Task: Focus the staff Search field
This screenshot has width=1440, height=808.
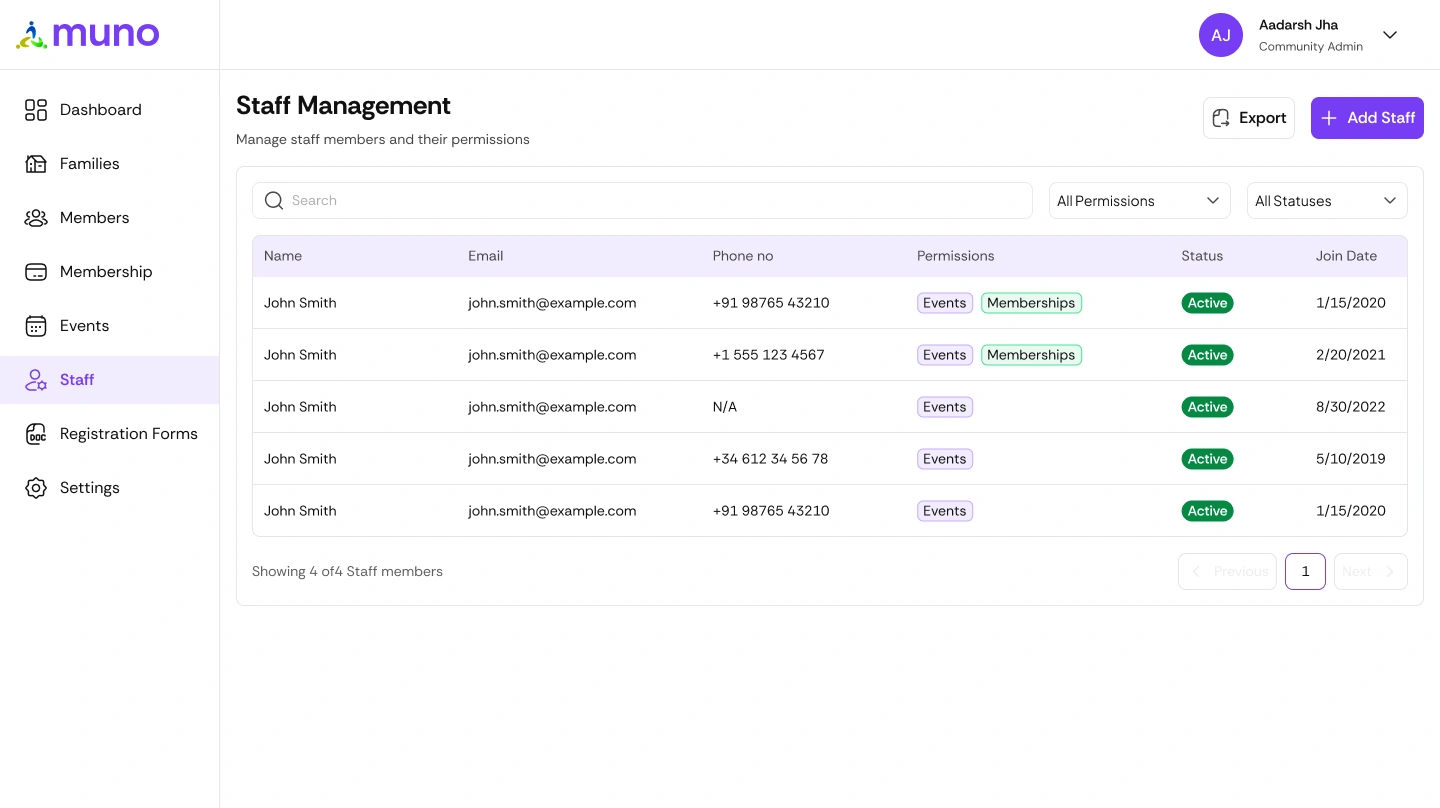Action: click(642, 201)
